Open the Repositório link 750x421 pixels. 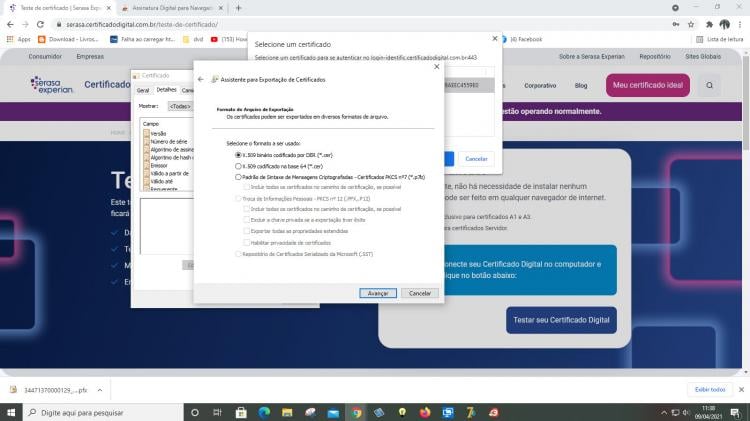click(655, 56)
